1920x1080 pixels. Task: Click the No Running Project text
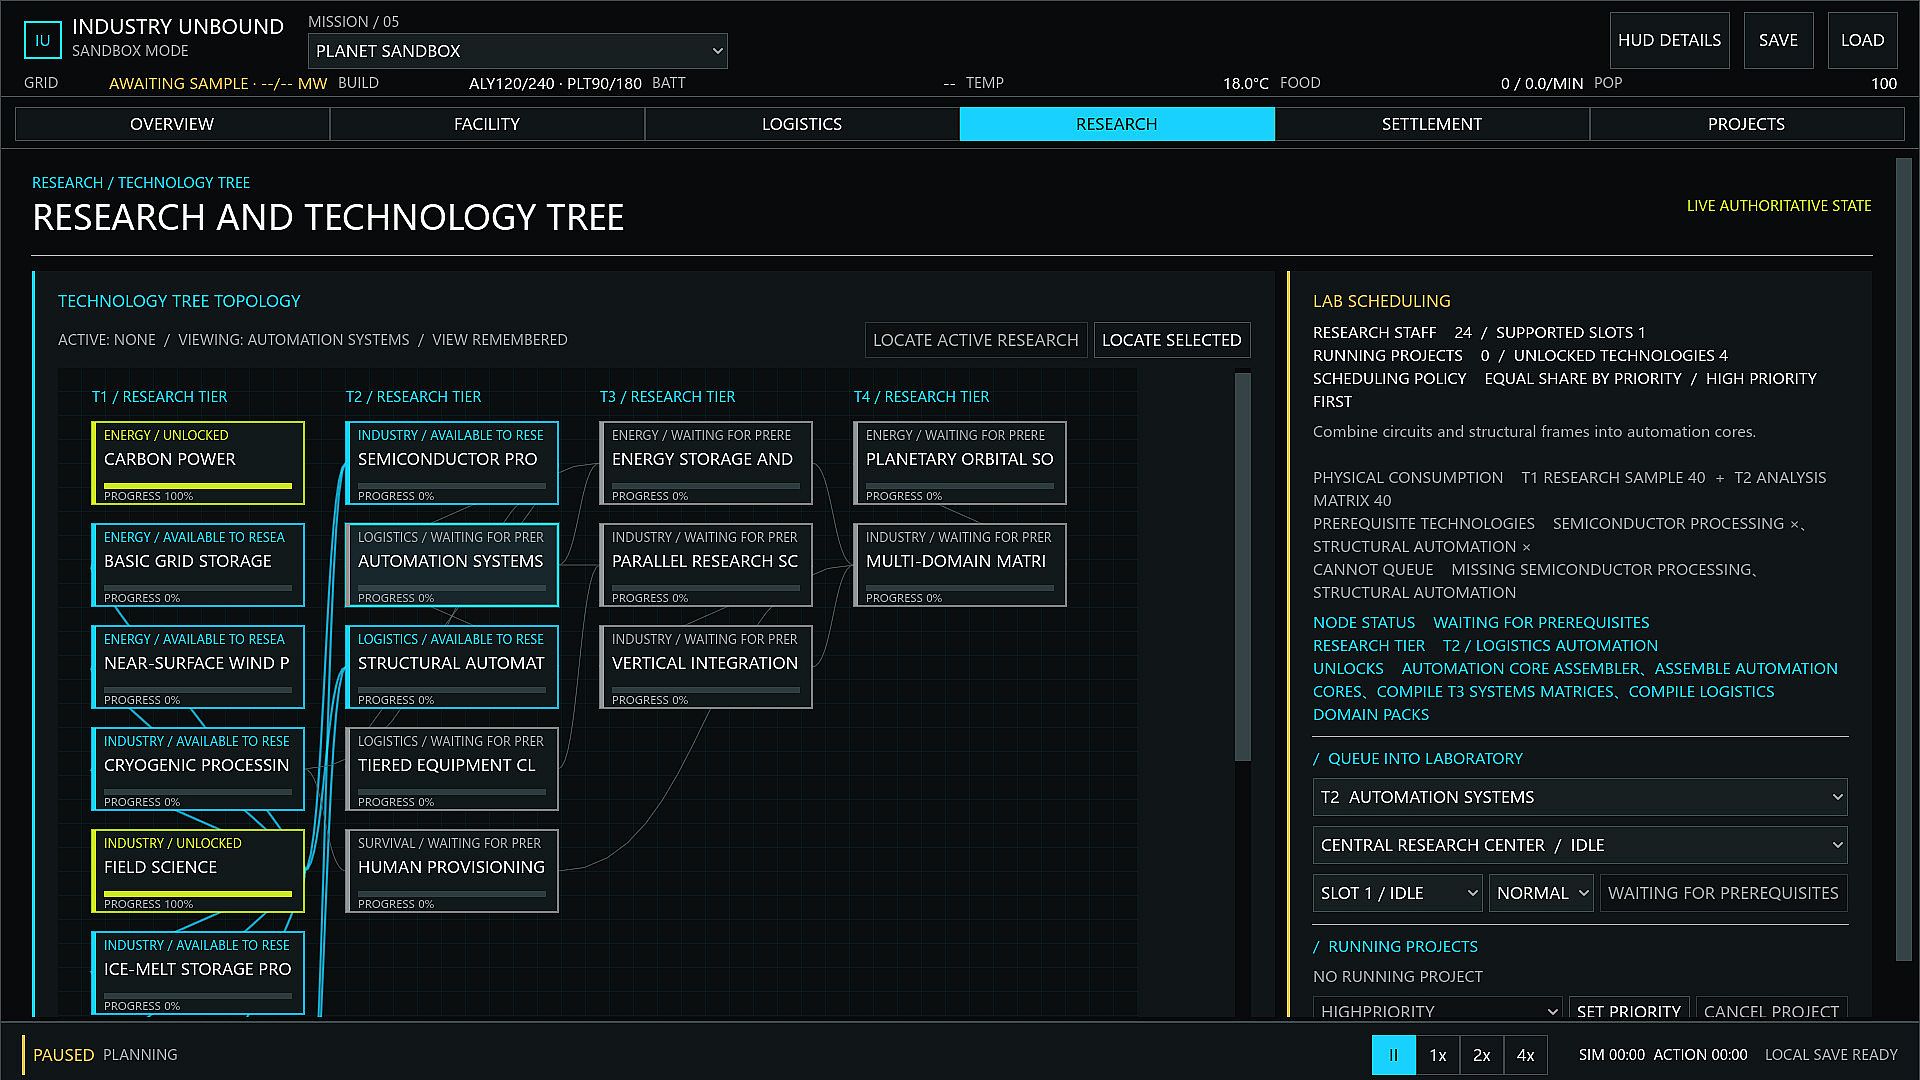tap(1397, 977)
